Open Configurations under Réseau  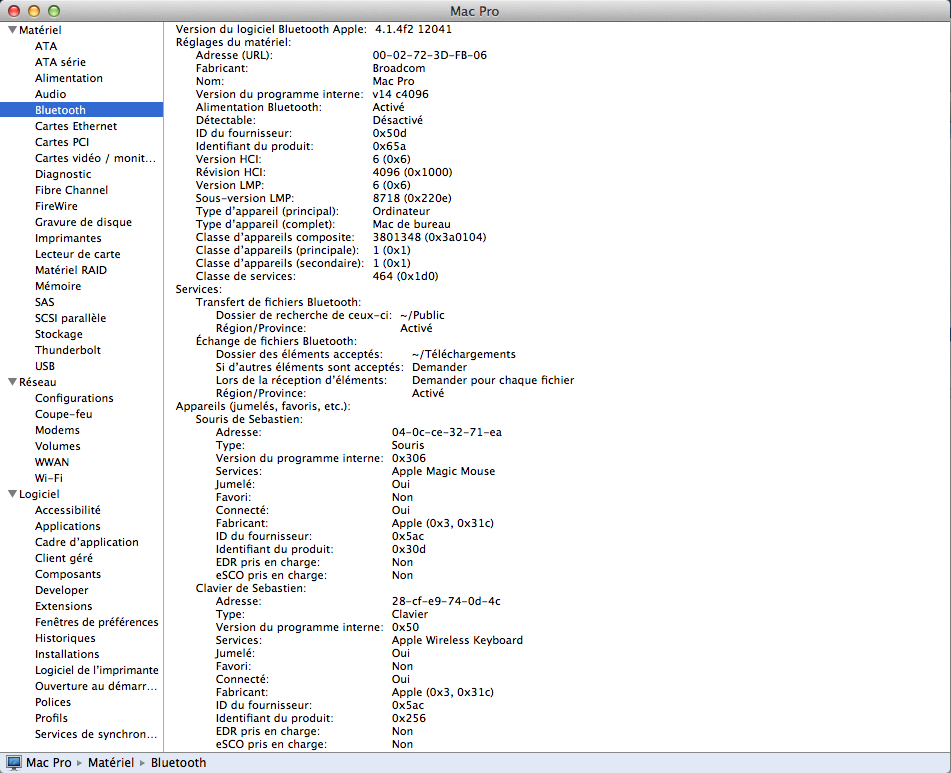[x=74, y=398]
